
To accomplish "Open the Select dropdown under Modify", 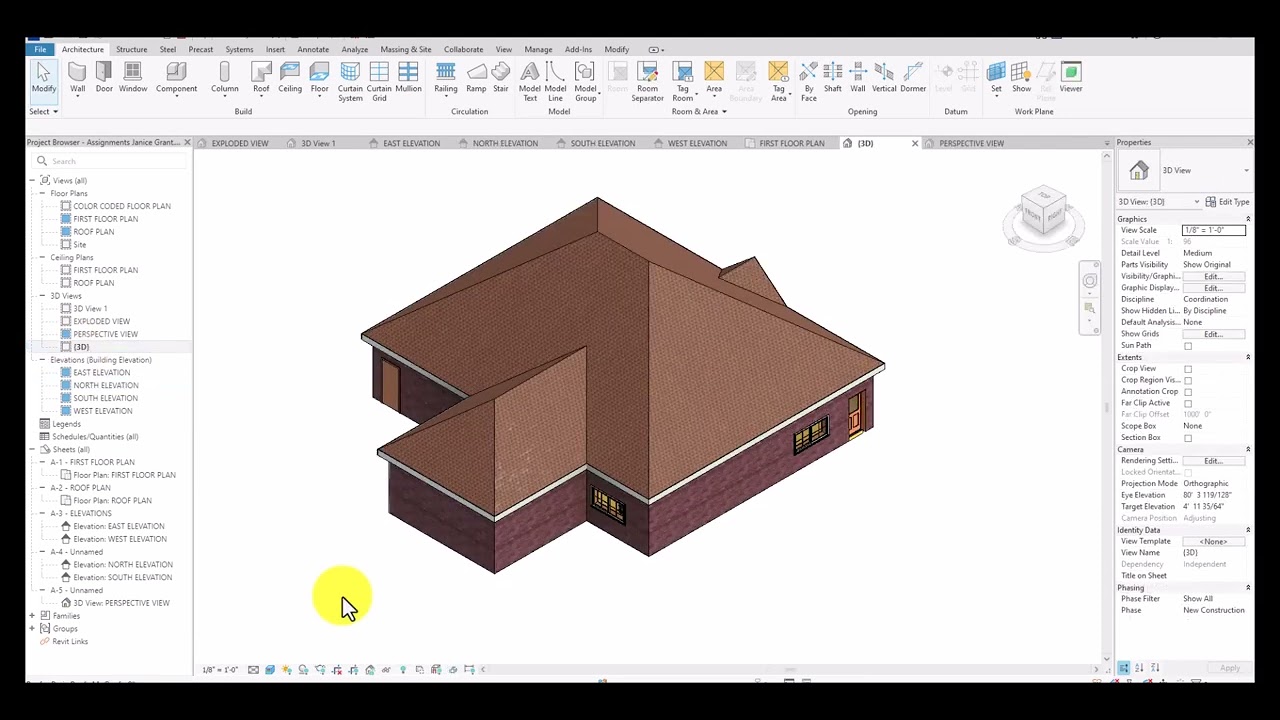I will tap(44, 111).
